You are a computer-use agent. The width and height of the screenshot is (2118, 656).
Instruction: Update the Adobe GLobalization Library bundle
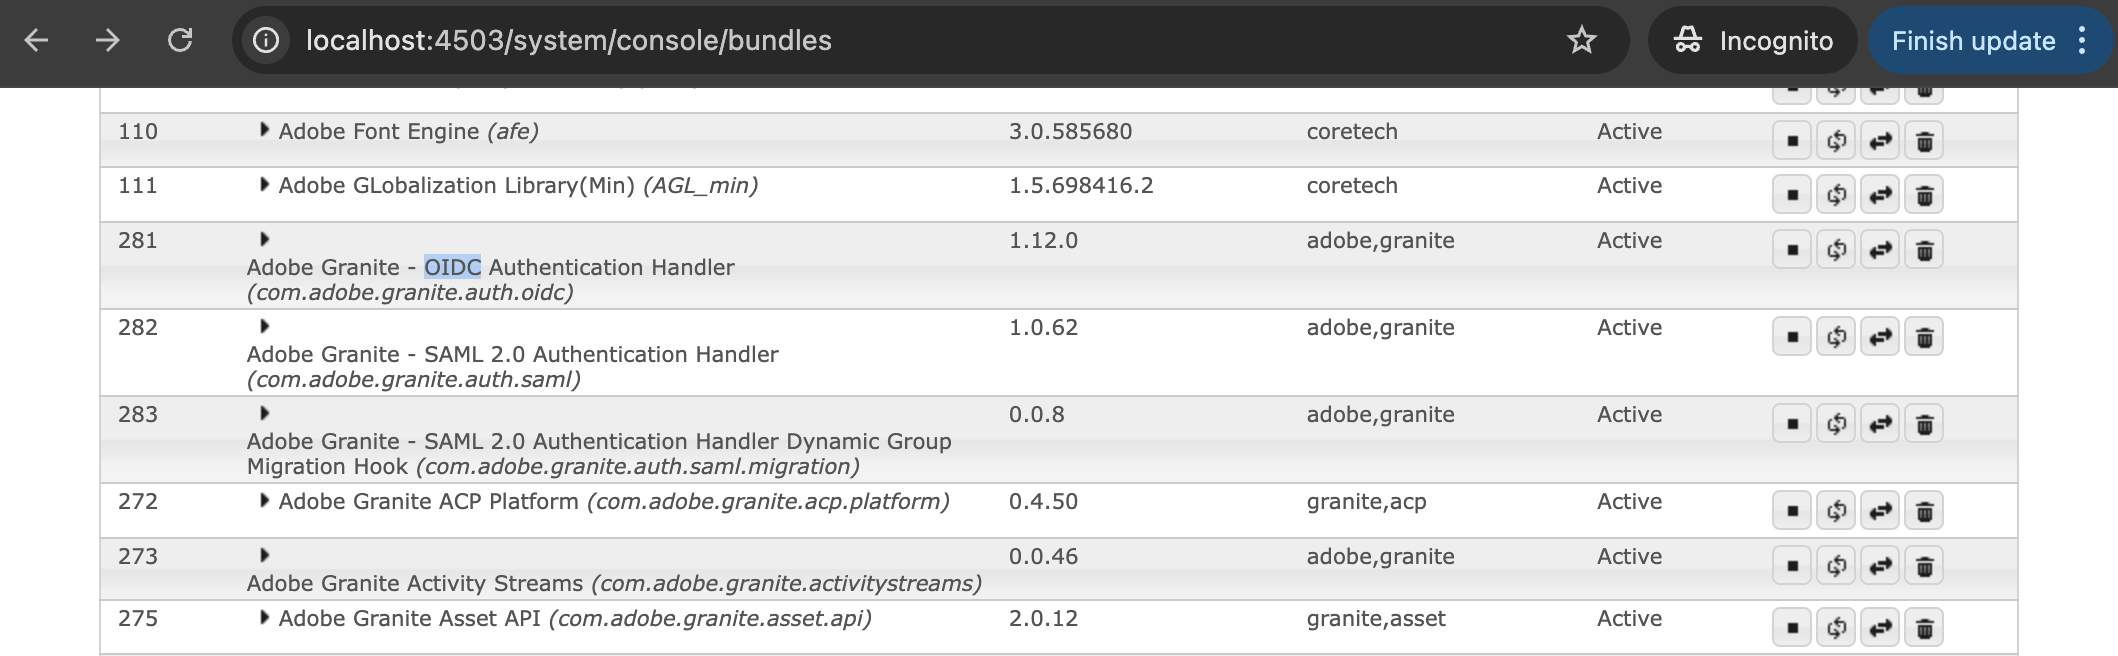click(x=1880, y=195)
